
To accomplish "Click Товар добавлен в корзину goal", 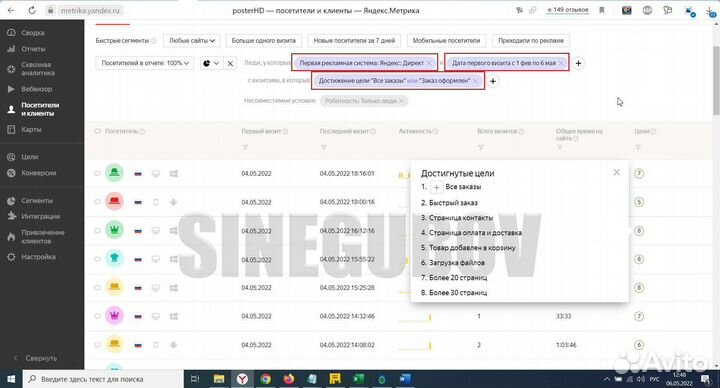I will 472,247.
